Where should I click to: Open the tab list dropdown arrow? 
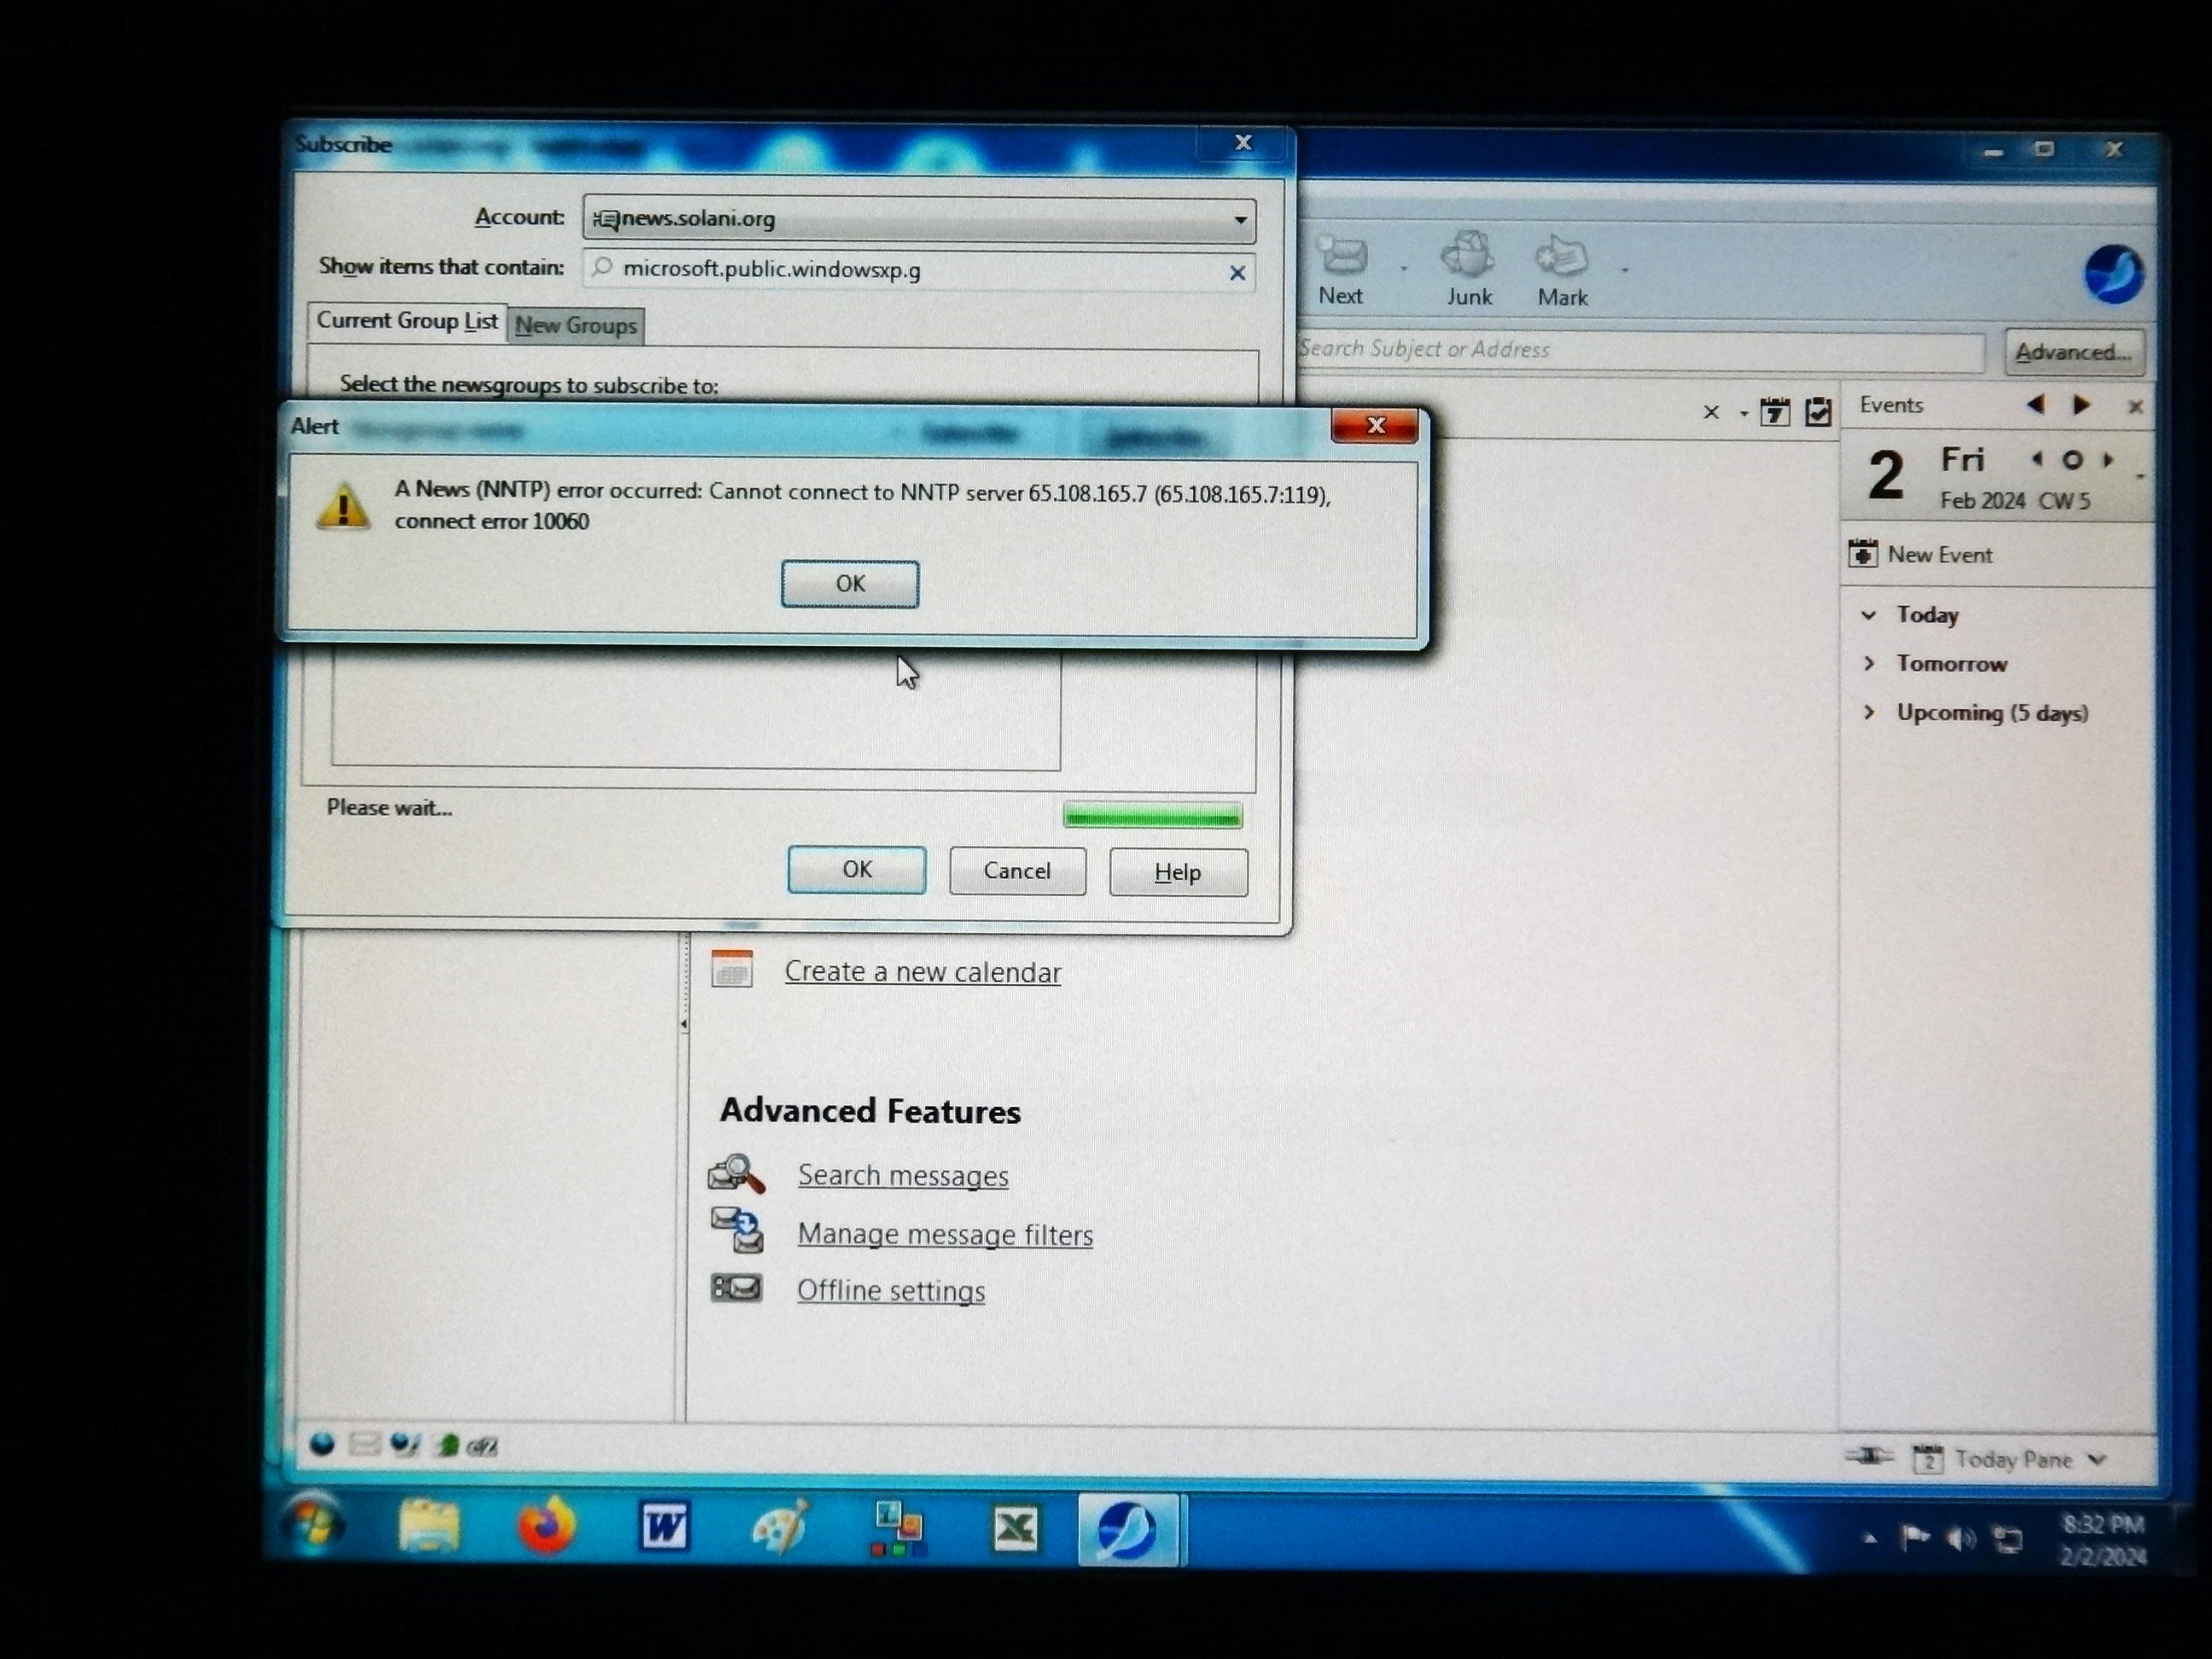1743,413
